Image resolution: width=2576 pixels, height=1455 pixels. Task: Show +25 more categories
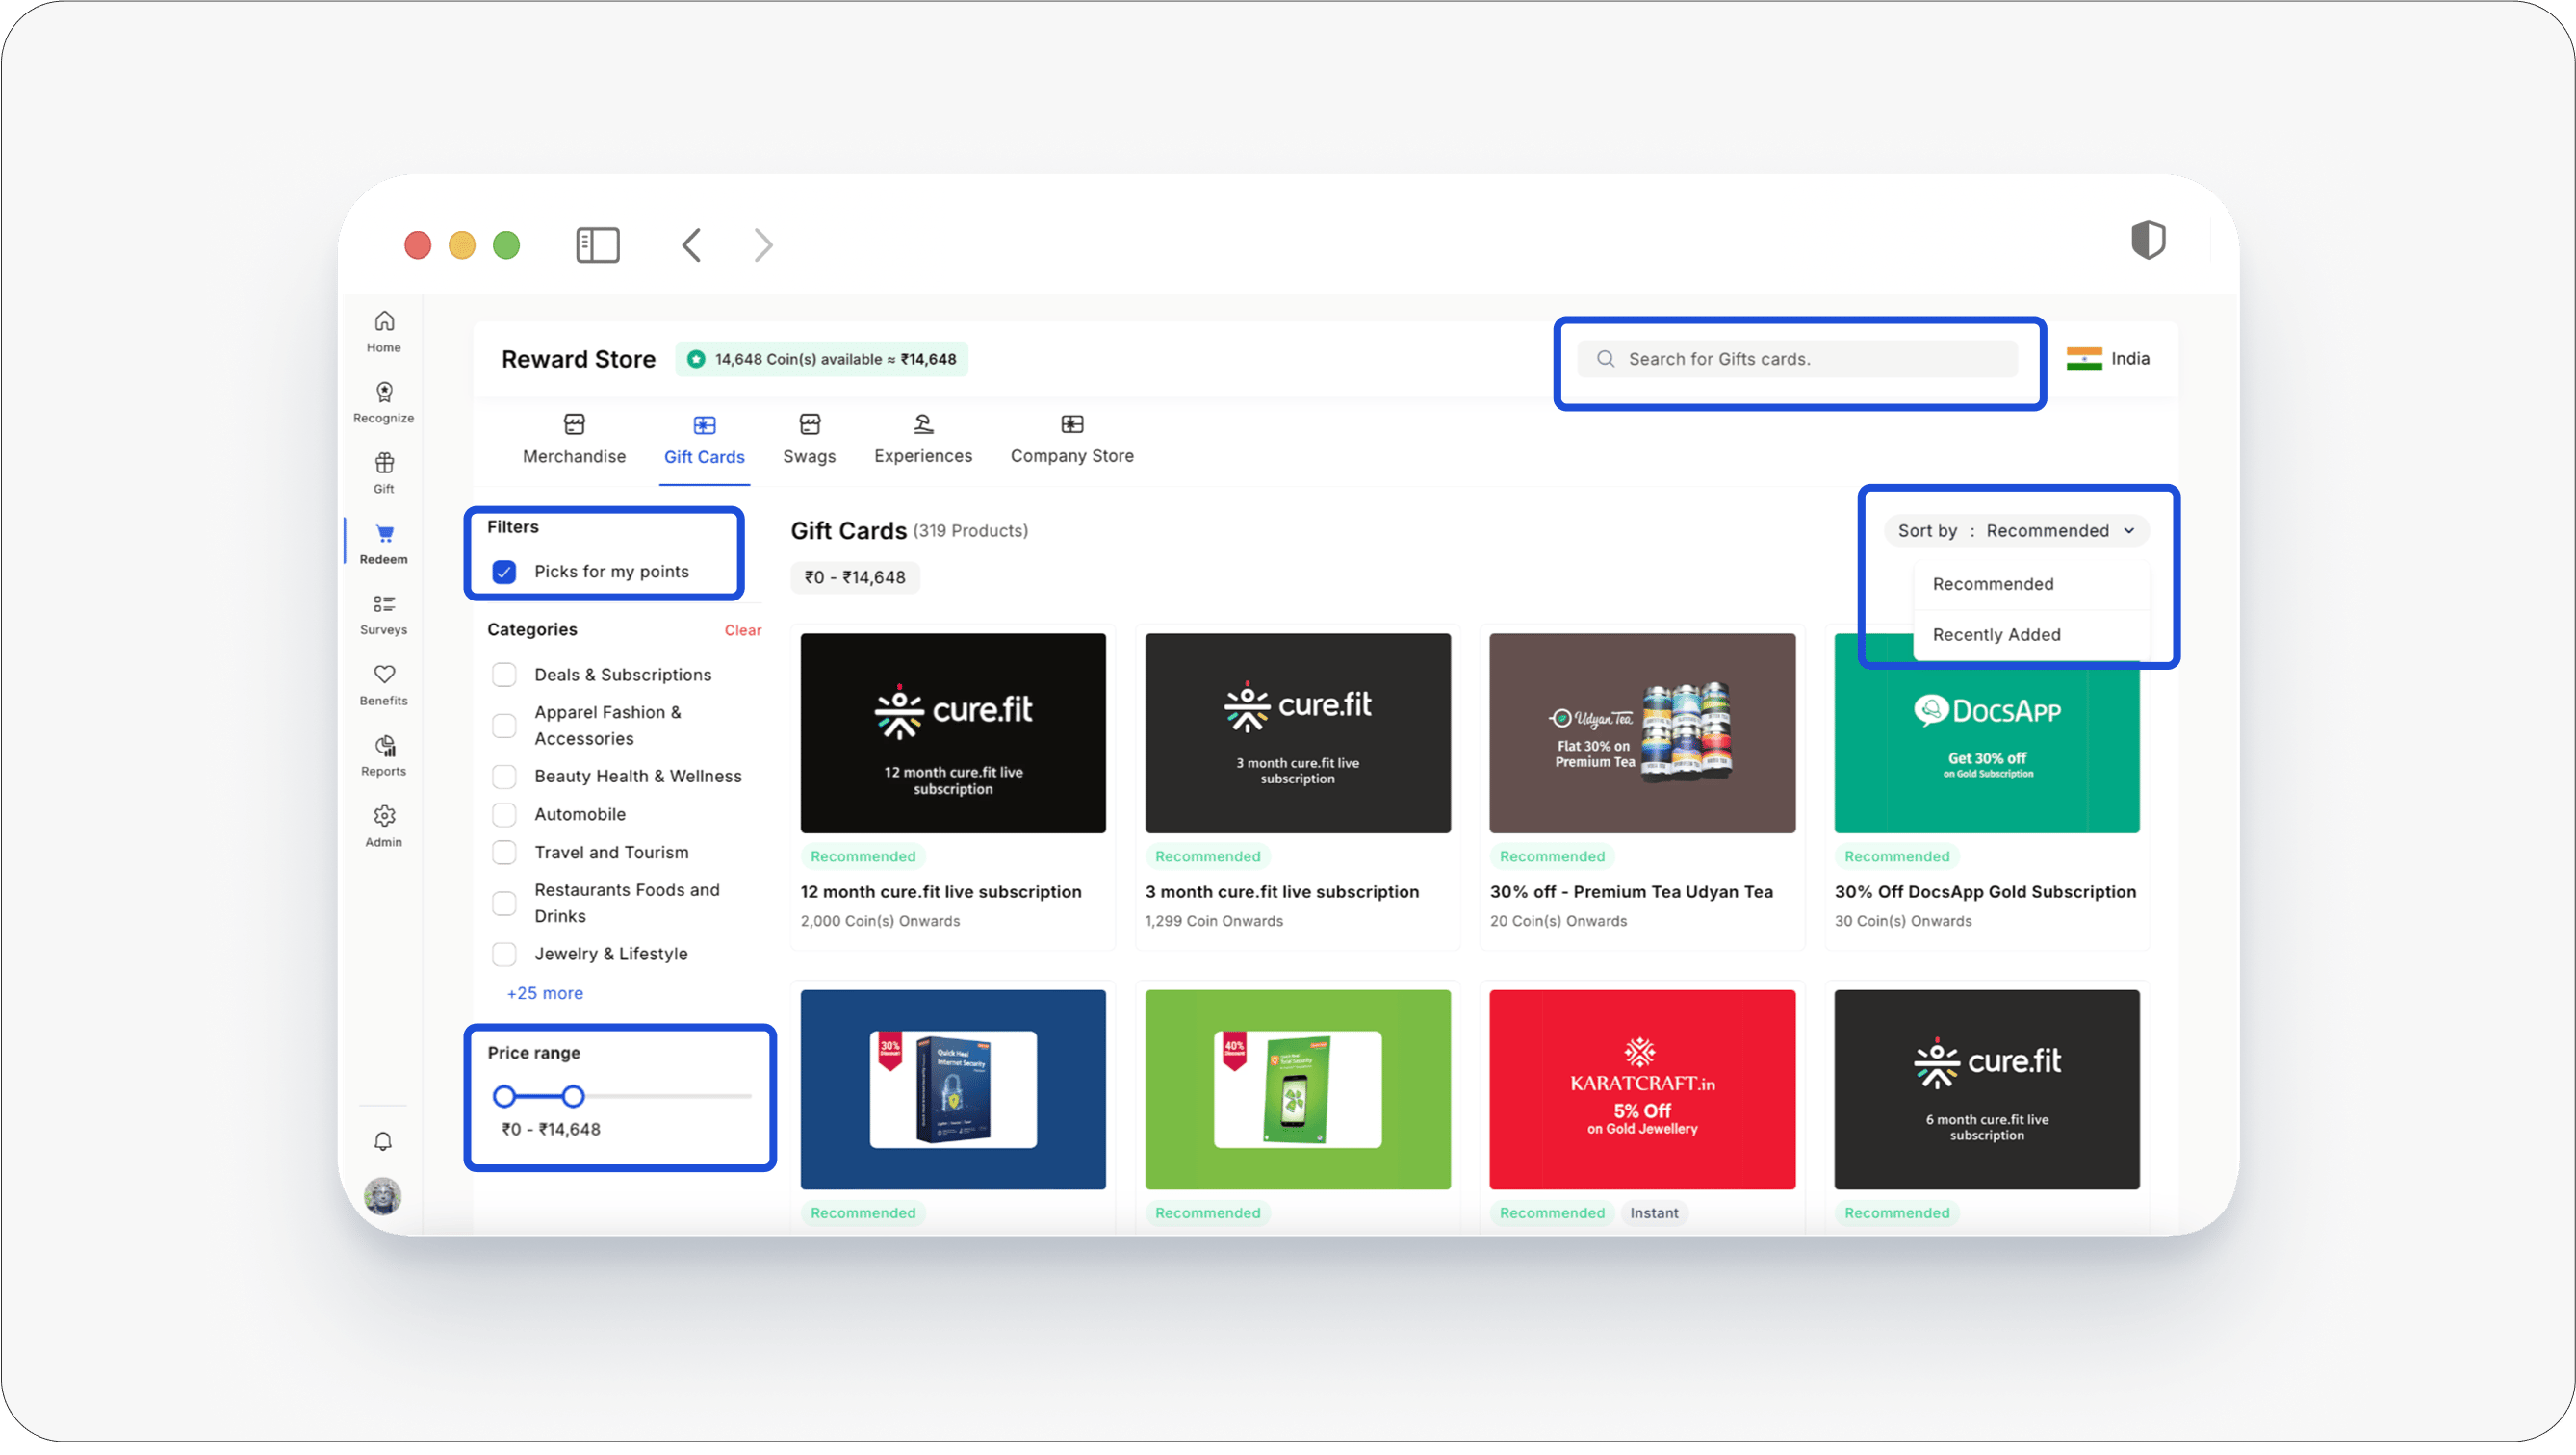click(x=544, y=993)
